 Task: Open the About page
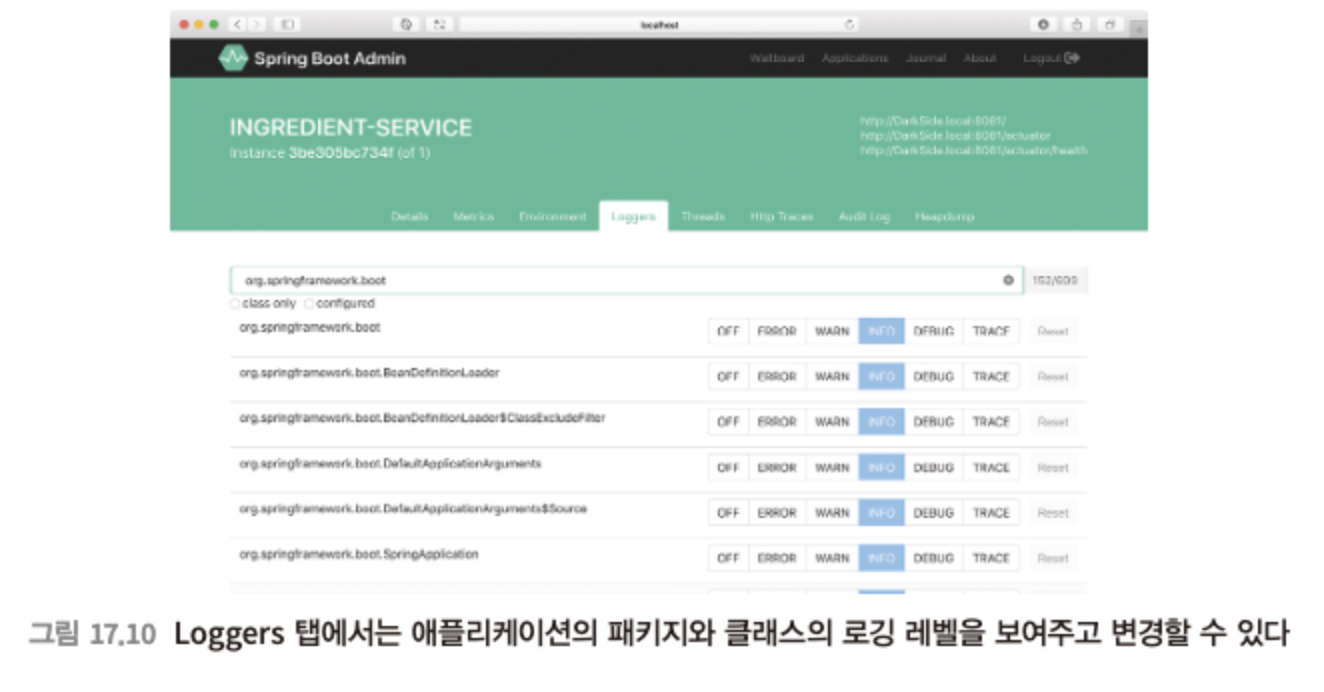coord(980,58)
